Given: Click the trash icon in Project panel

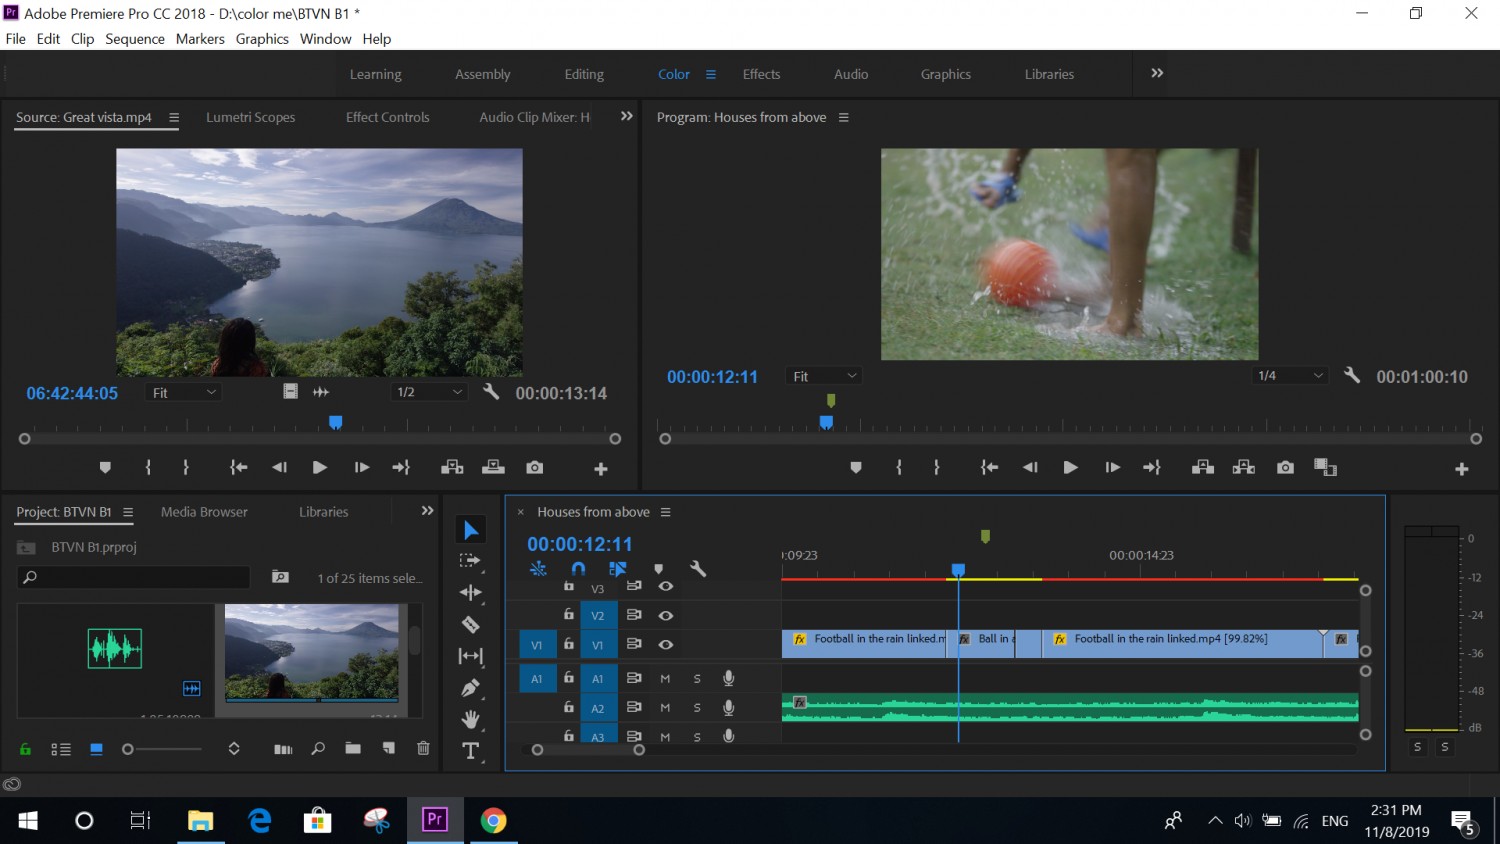Looking at the screenshot, I should tap(423, 748).
